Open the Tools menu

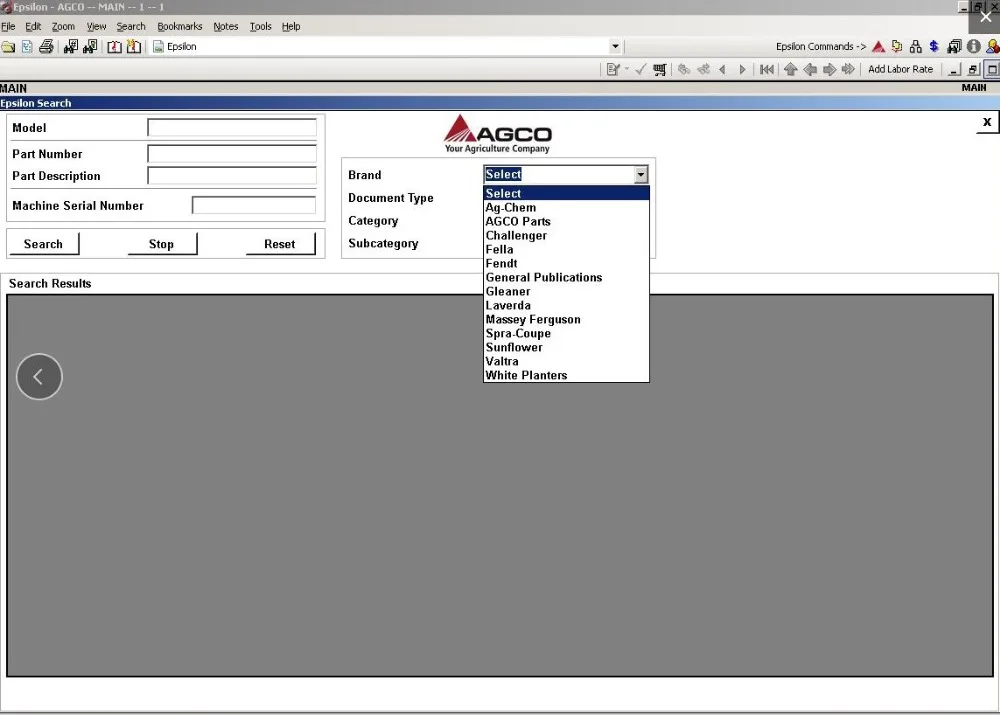tap(260, 27)
